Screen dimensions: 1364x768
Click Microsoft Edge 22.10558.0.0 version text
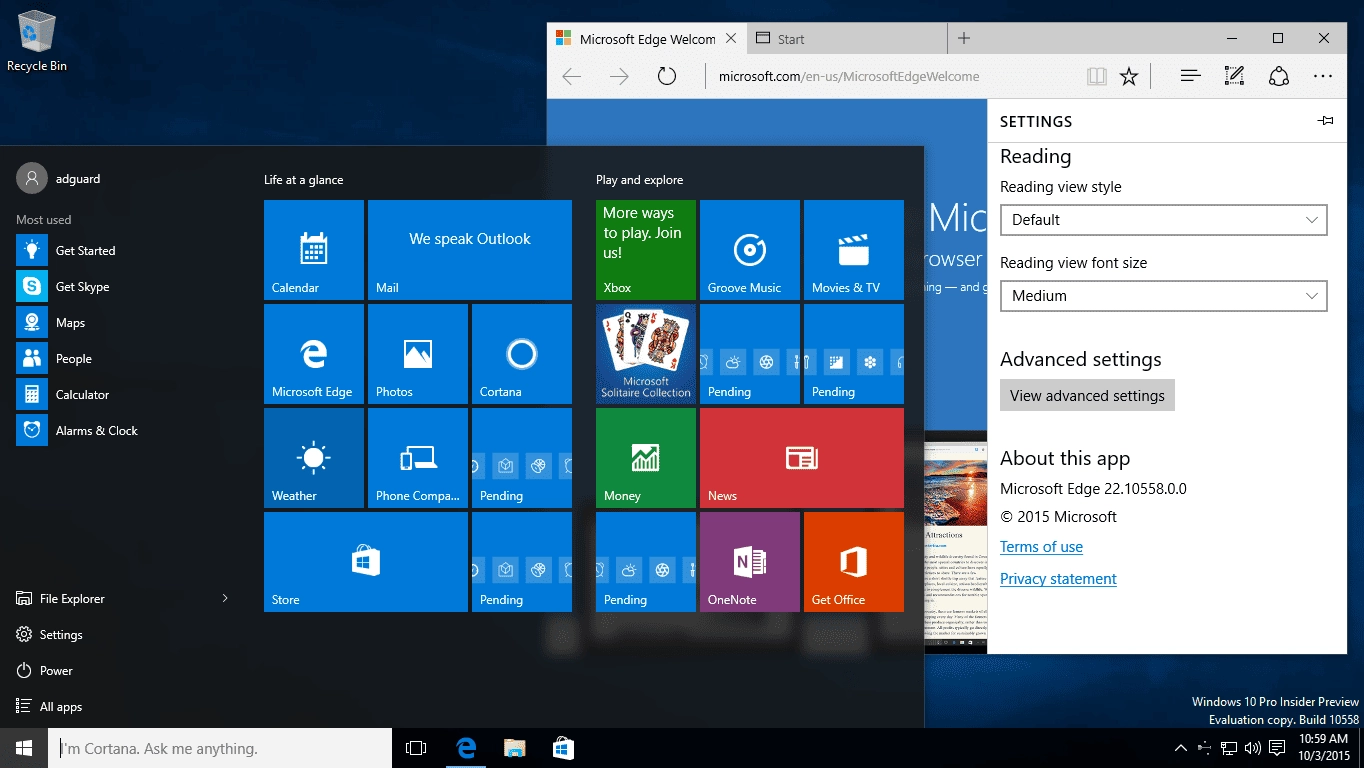click(1093, 489)
